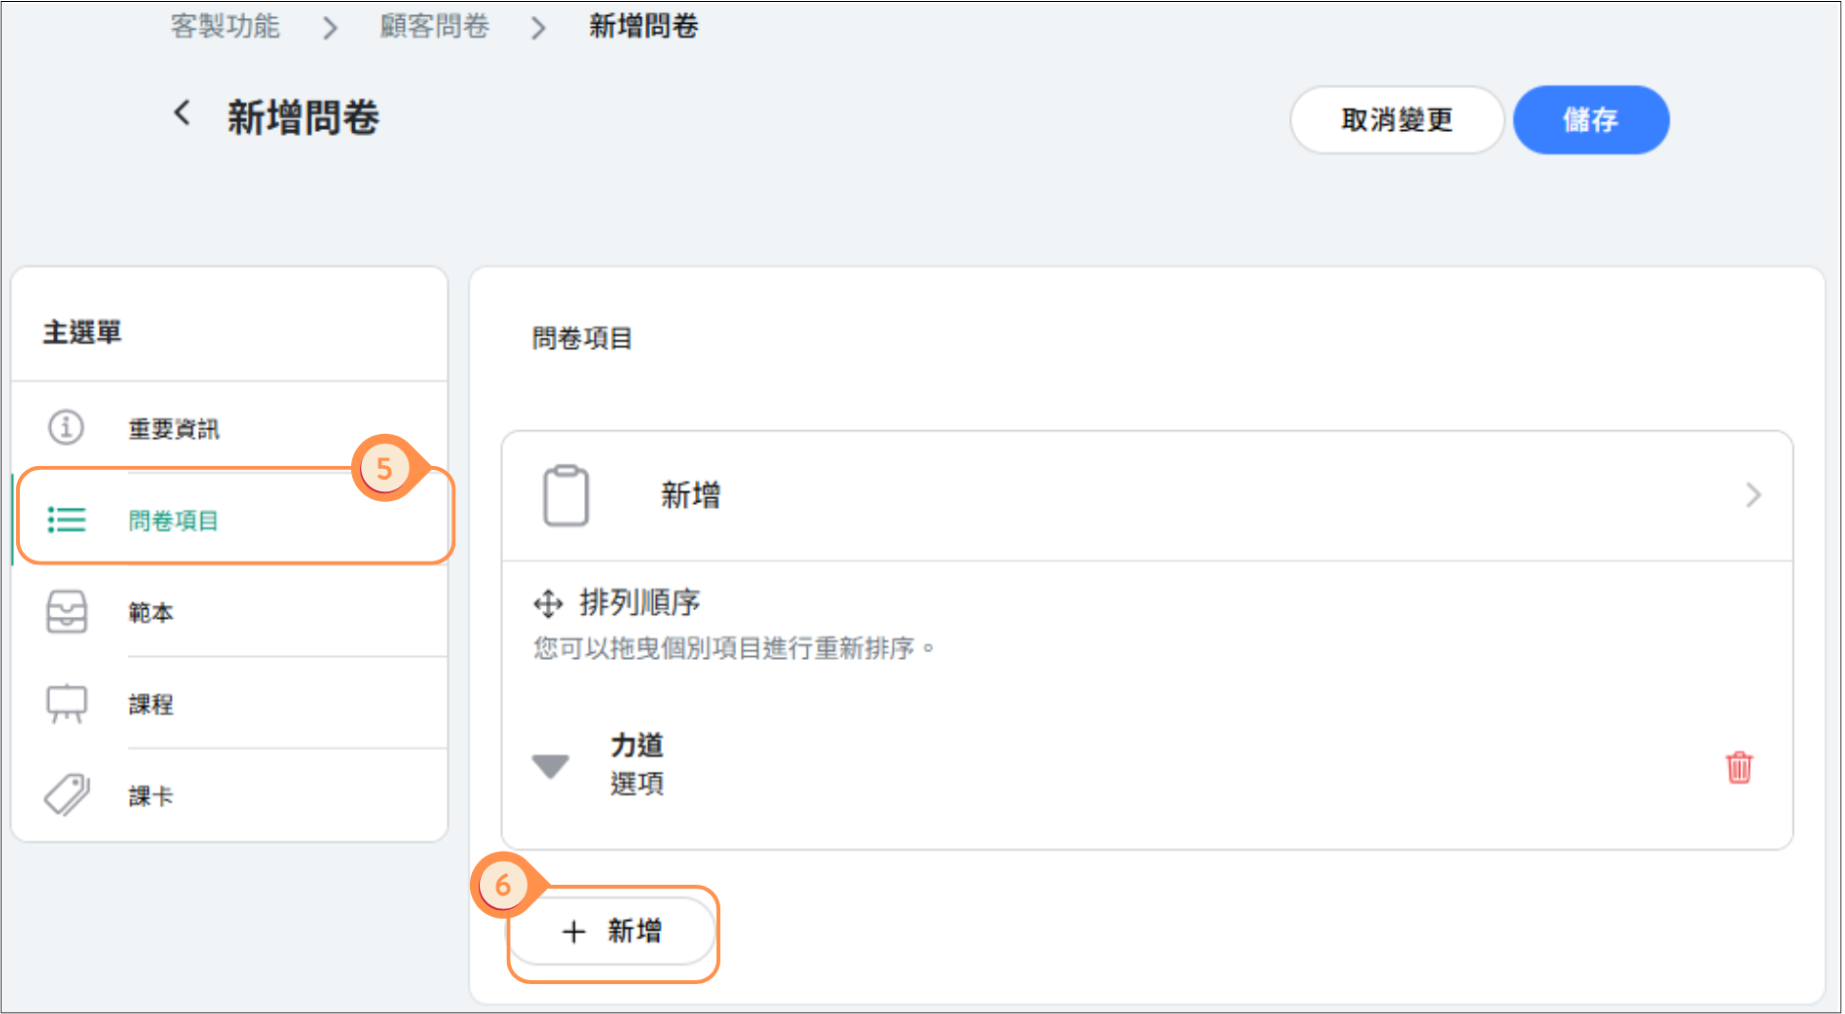Expand the 力道 item triangle

coord(550,766)
